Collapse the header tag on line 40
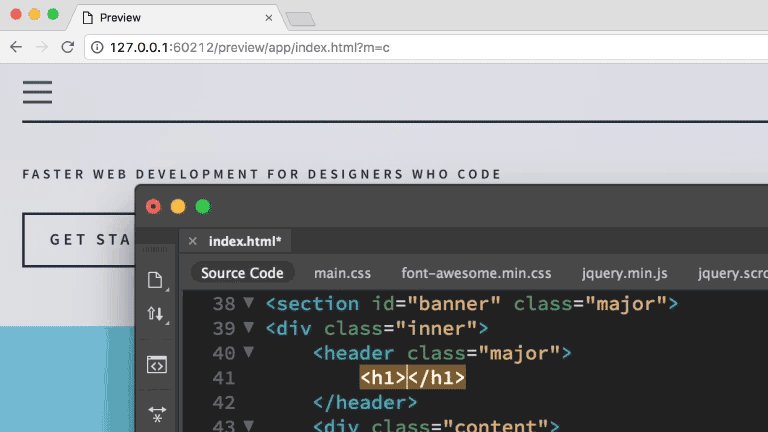768x432 pixels. [x=248, y=353]
